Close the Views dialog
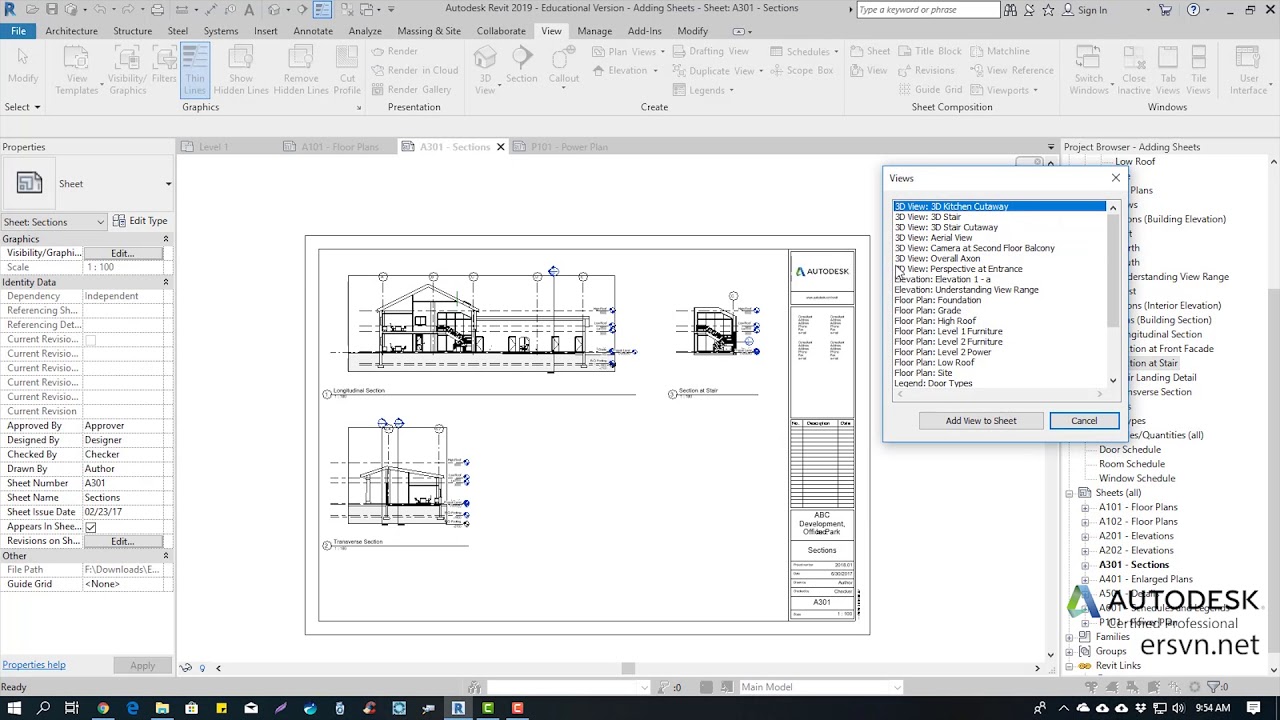The width and height of the screenshot is (1280, 720). pos(1116,178)
